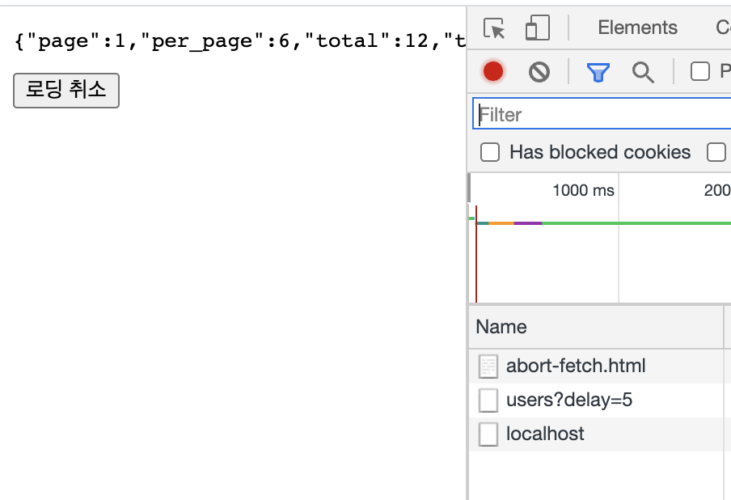Tick the checkbox right of the search icon
731x500 pixels.
[701, 72]
